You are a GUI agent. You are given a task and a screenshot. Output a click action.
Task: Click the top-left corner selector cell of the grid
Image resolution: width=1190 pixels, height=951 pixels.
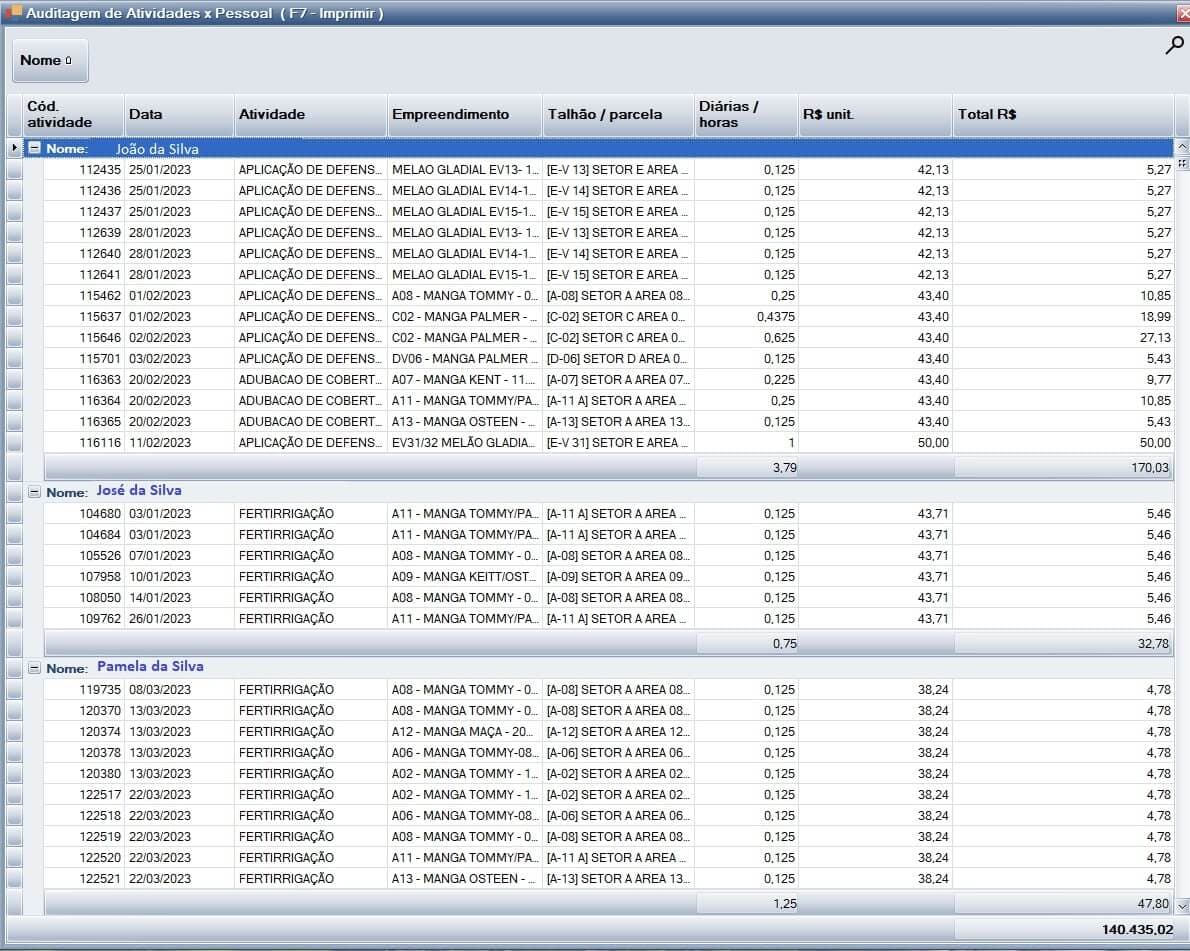(x=14, y=115)
